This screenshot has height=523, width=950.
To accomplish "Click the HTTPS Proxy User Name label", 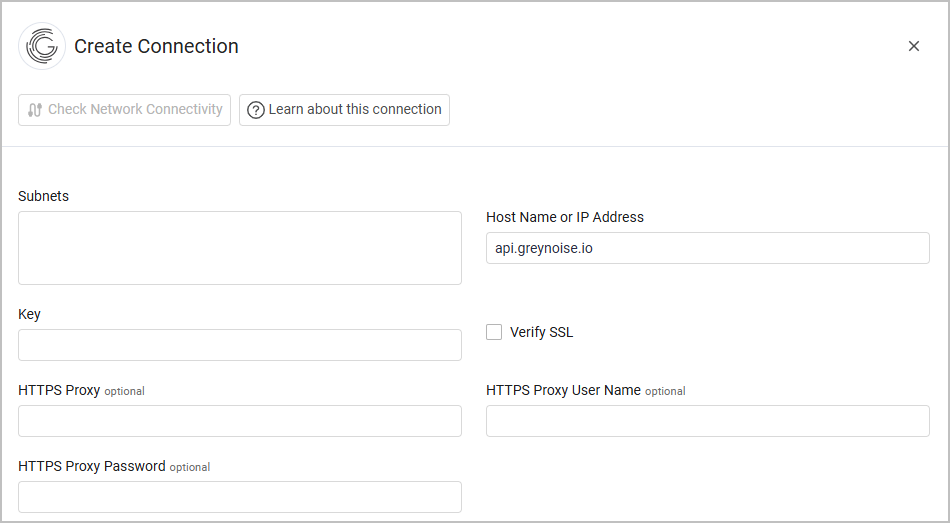I will [563, 390].
